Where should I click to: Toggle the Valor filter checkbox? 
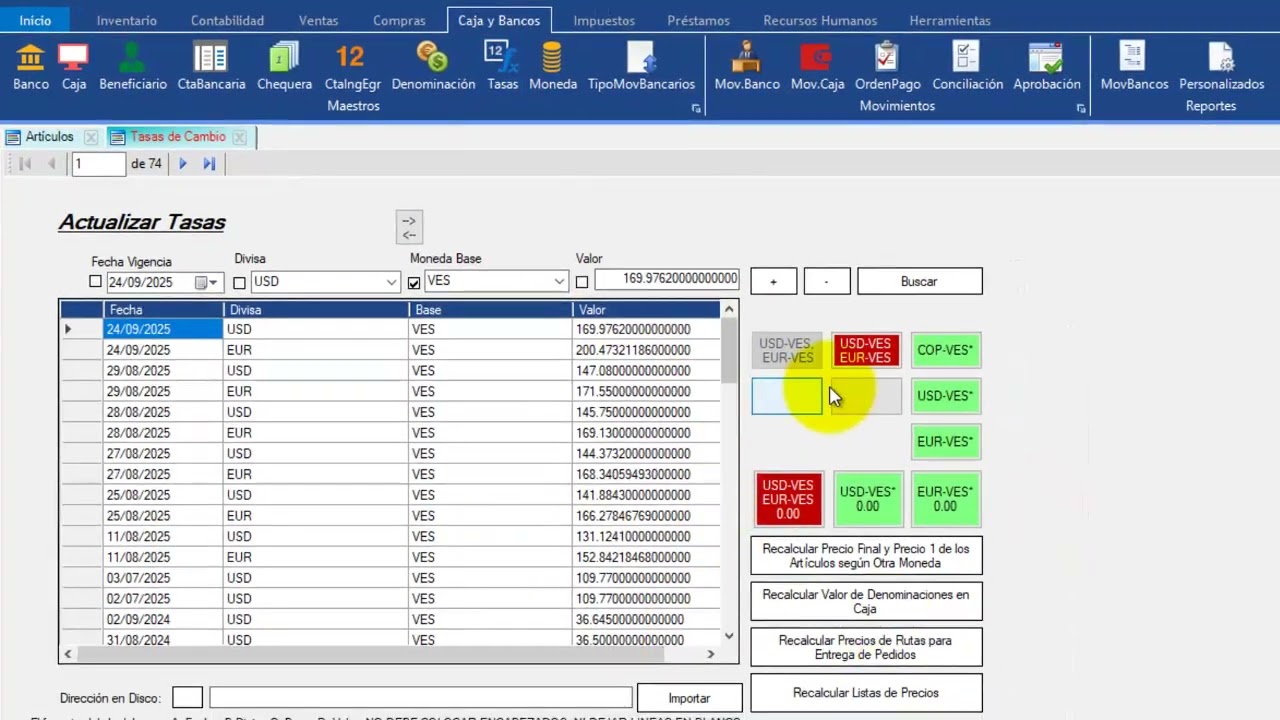(582, 283)
